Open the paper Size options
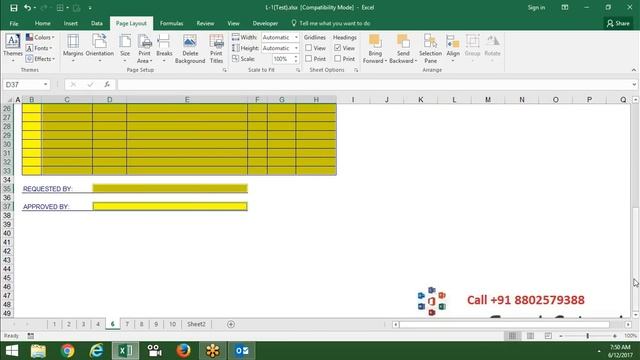This screenshot has width=640, height=360. [125, 49]
